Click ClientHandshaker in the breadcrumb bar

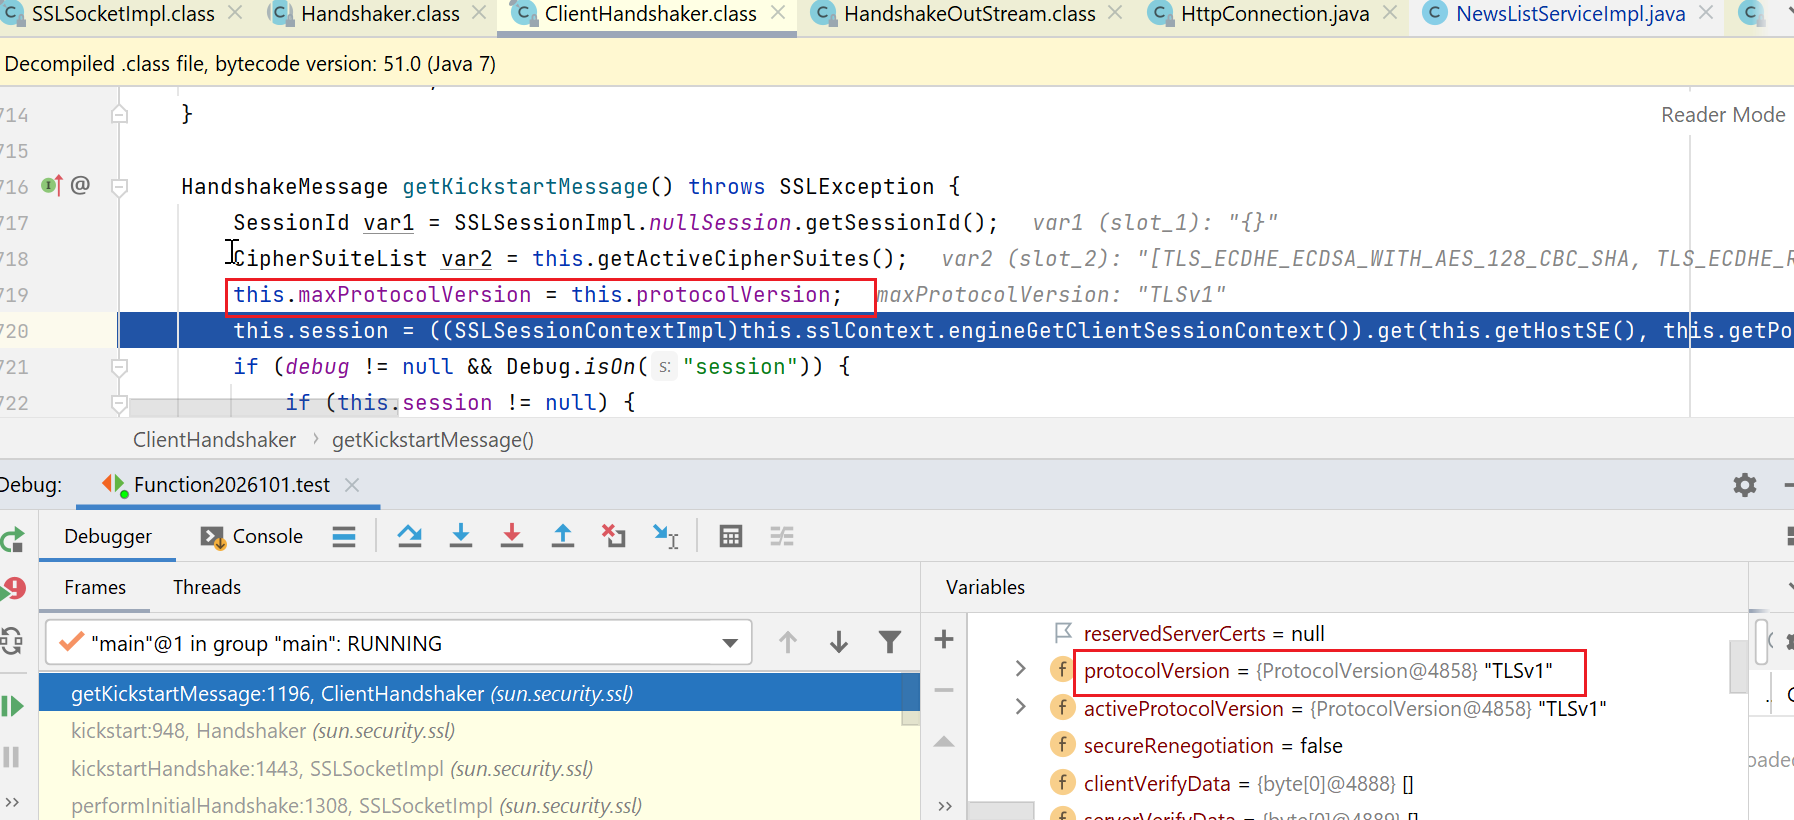point(214,440)
